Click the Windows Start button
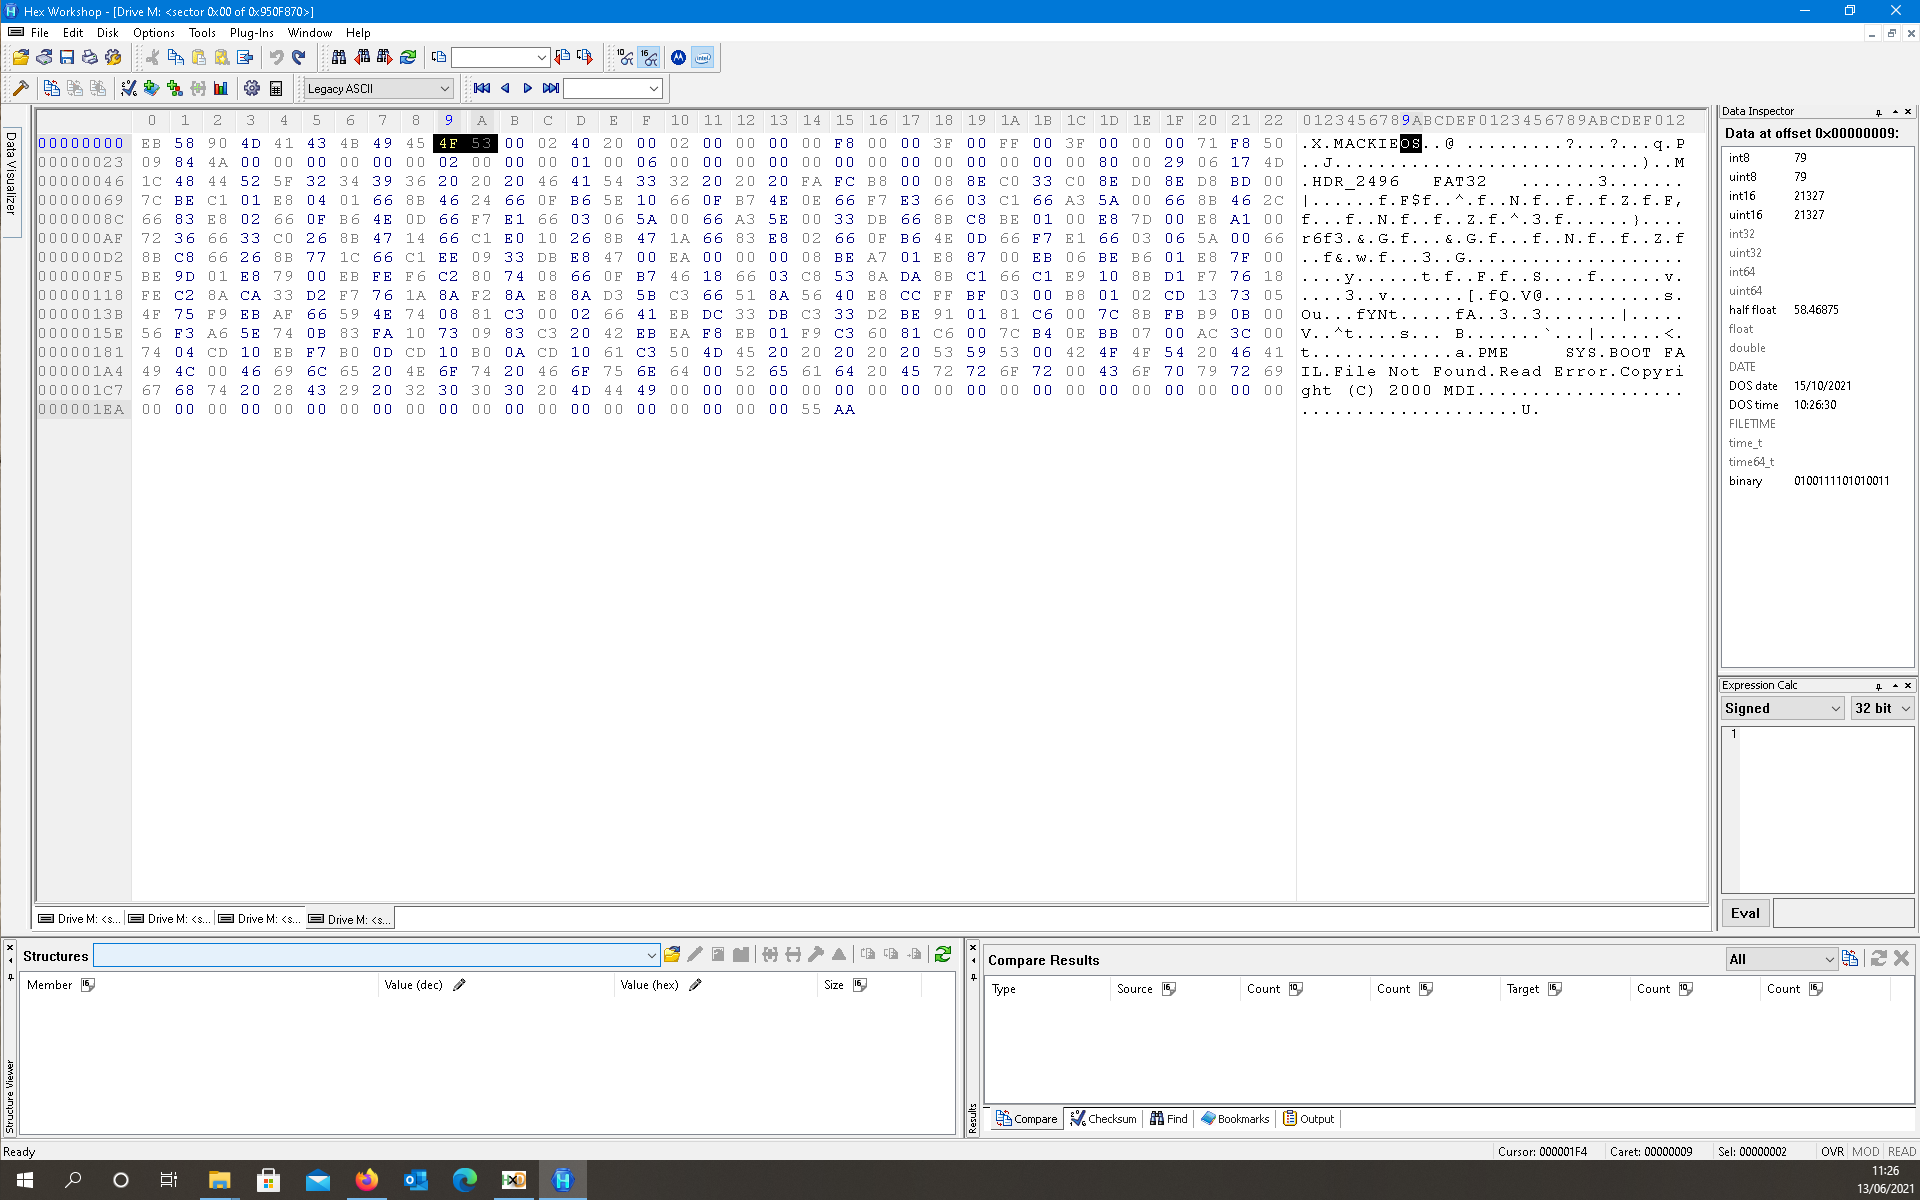1920x1200 pixels. (24, 1180)
